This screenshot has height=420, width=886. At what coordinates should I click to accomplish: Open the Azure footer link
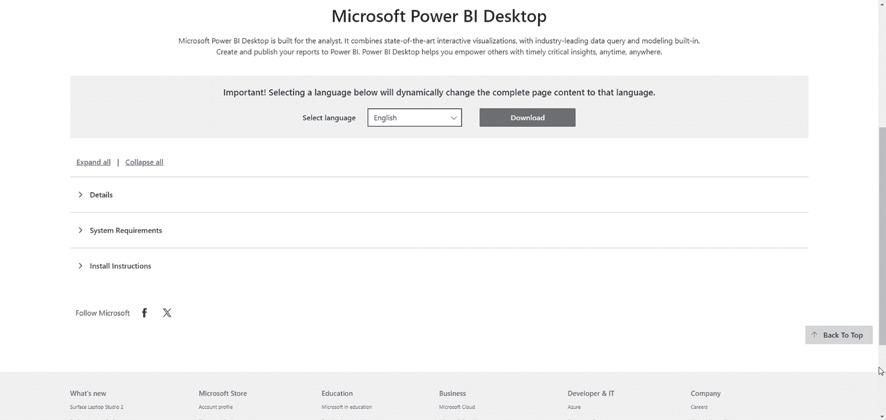[x=574, y=407]
